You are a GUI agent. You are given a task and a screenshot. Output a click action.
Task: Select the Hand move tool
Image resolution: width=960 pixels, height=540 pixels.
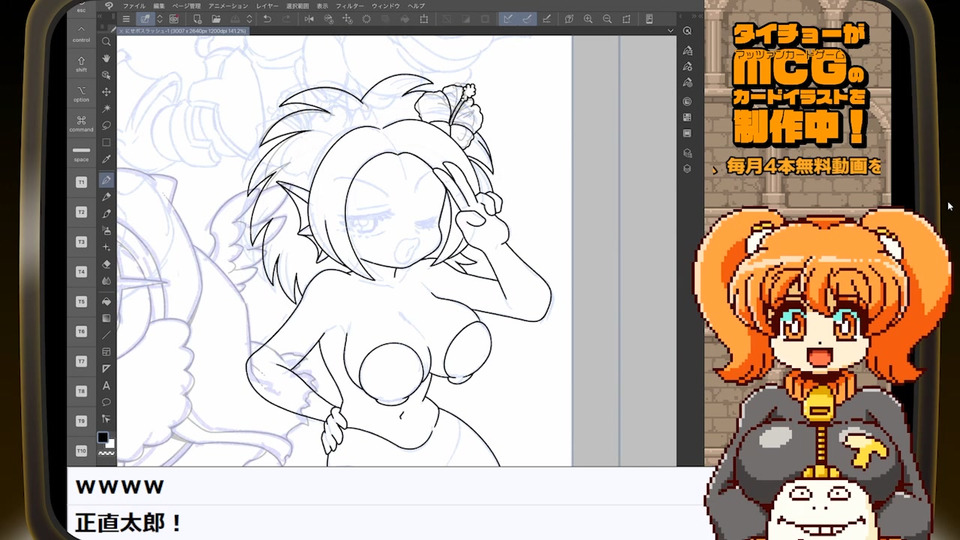(106, 58)
